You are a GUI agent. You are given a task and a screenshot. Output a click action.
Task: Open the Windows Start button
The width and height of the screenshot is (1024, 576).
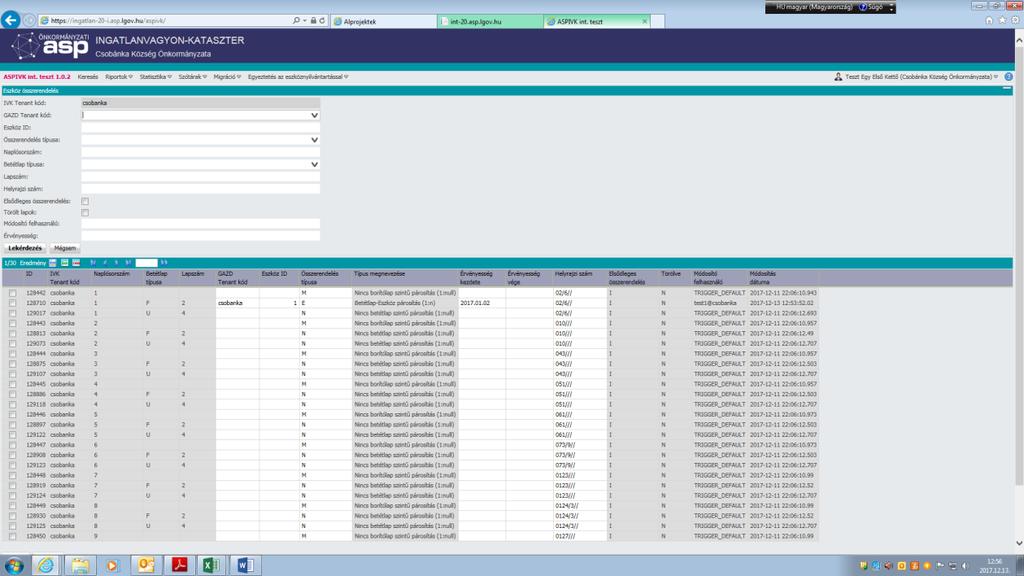tap(14, 565)
